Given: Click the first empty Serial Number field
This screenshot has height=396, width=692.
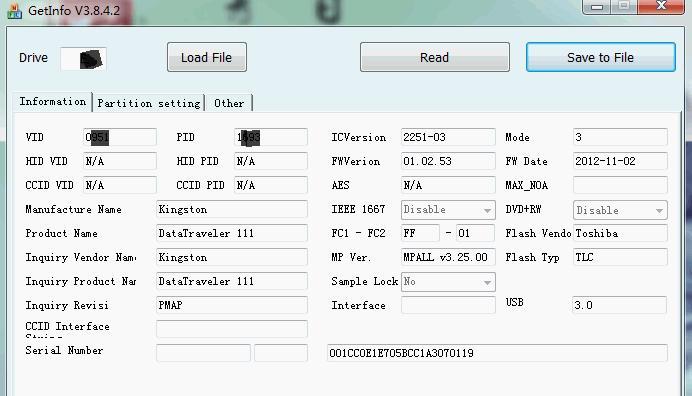Looking at the screenshot, I should (203, 353).
